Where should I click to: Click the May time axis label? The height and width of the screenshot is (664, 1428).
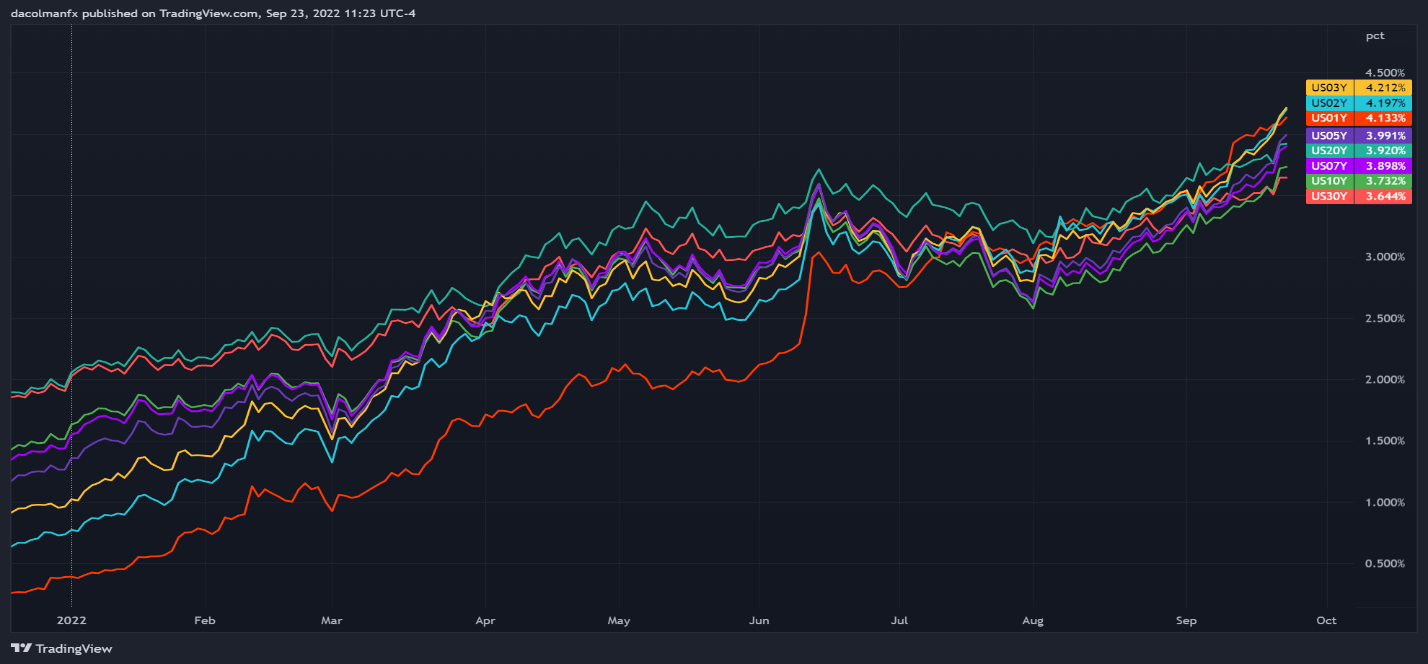[619, 621]
